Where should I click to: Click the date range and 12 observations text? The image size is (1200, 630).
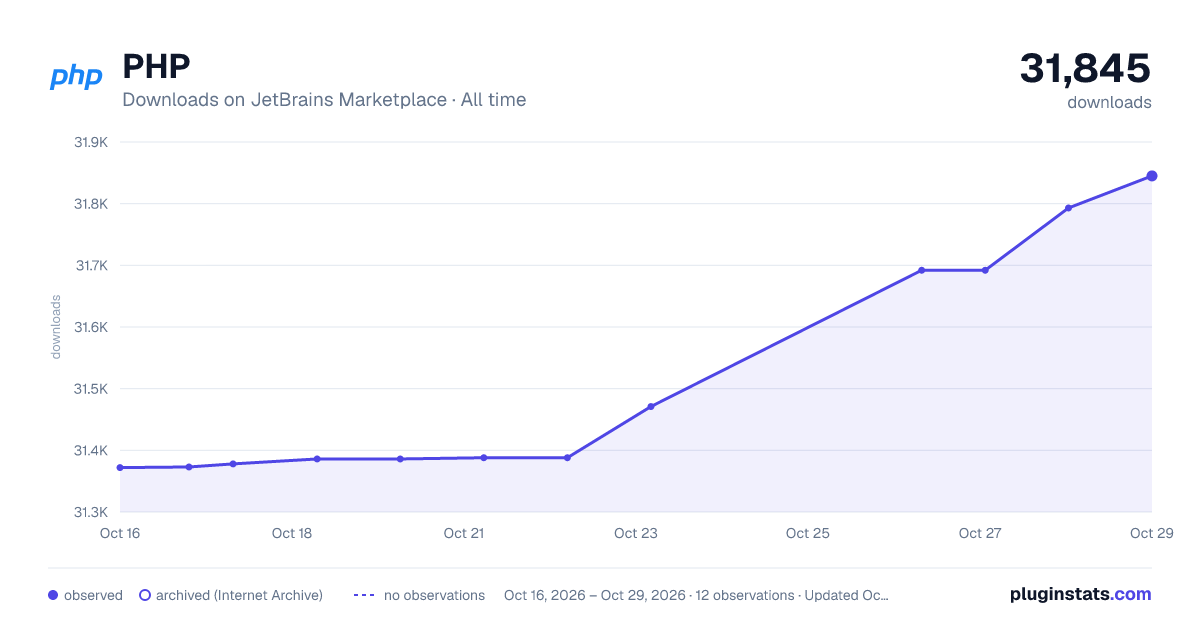click(x=696, y=595)
